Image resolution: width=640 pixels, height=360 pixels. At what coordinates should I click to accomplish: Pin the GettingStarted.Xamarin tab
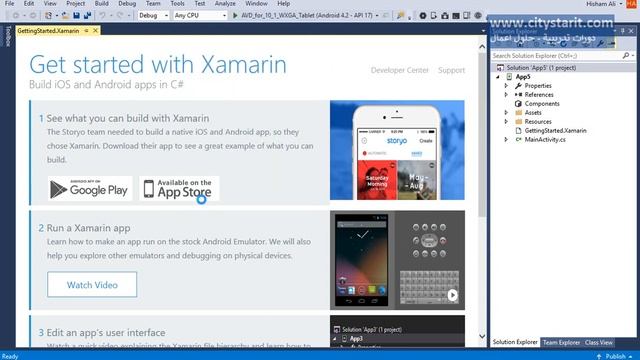click(x=87, y=31)
